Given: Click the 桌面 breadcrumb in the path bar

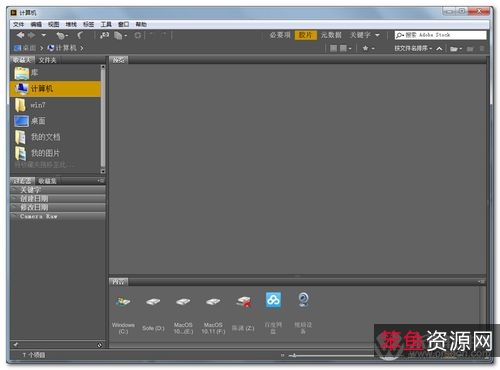Looking at the screenshot, I should (x=25, y=48).
